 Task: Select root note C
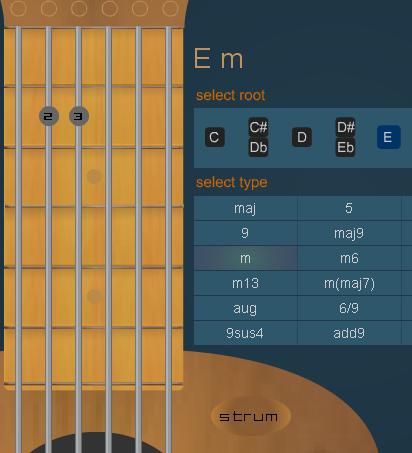(x=214, y=137)
